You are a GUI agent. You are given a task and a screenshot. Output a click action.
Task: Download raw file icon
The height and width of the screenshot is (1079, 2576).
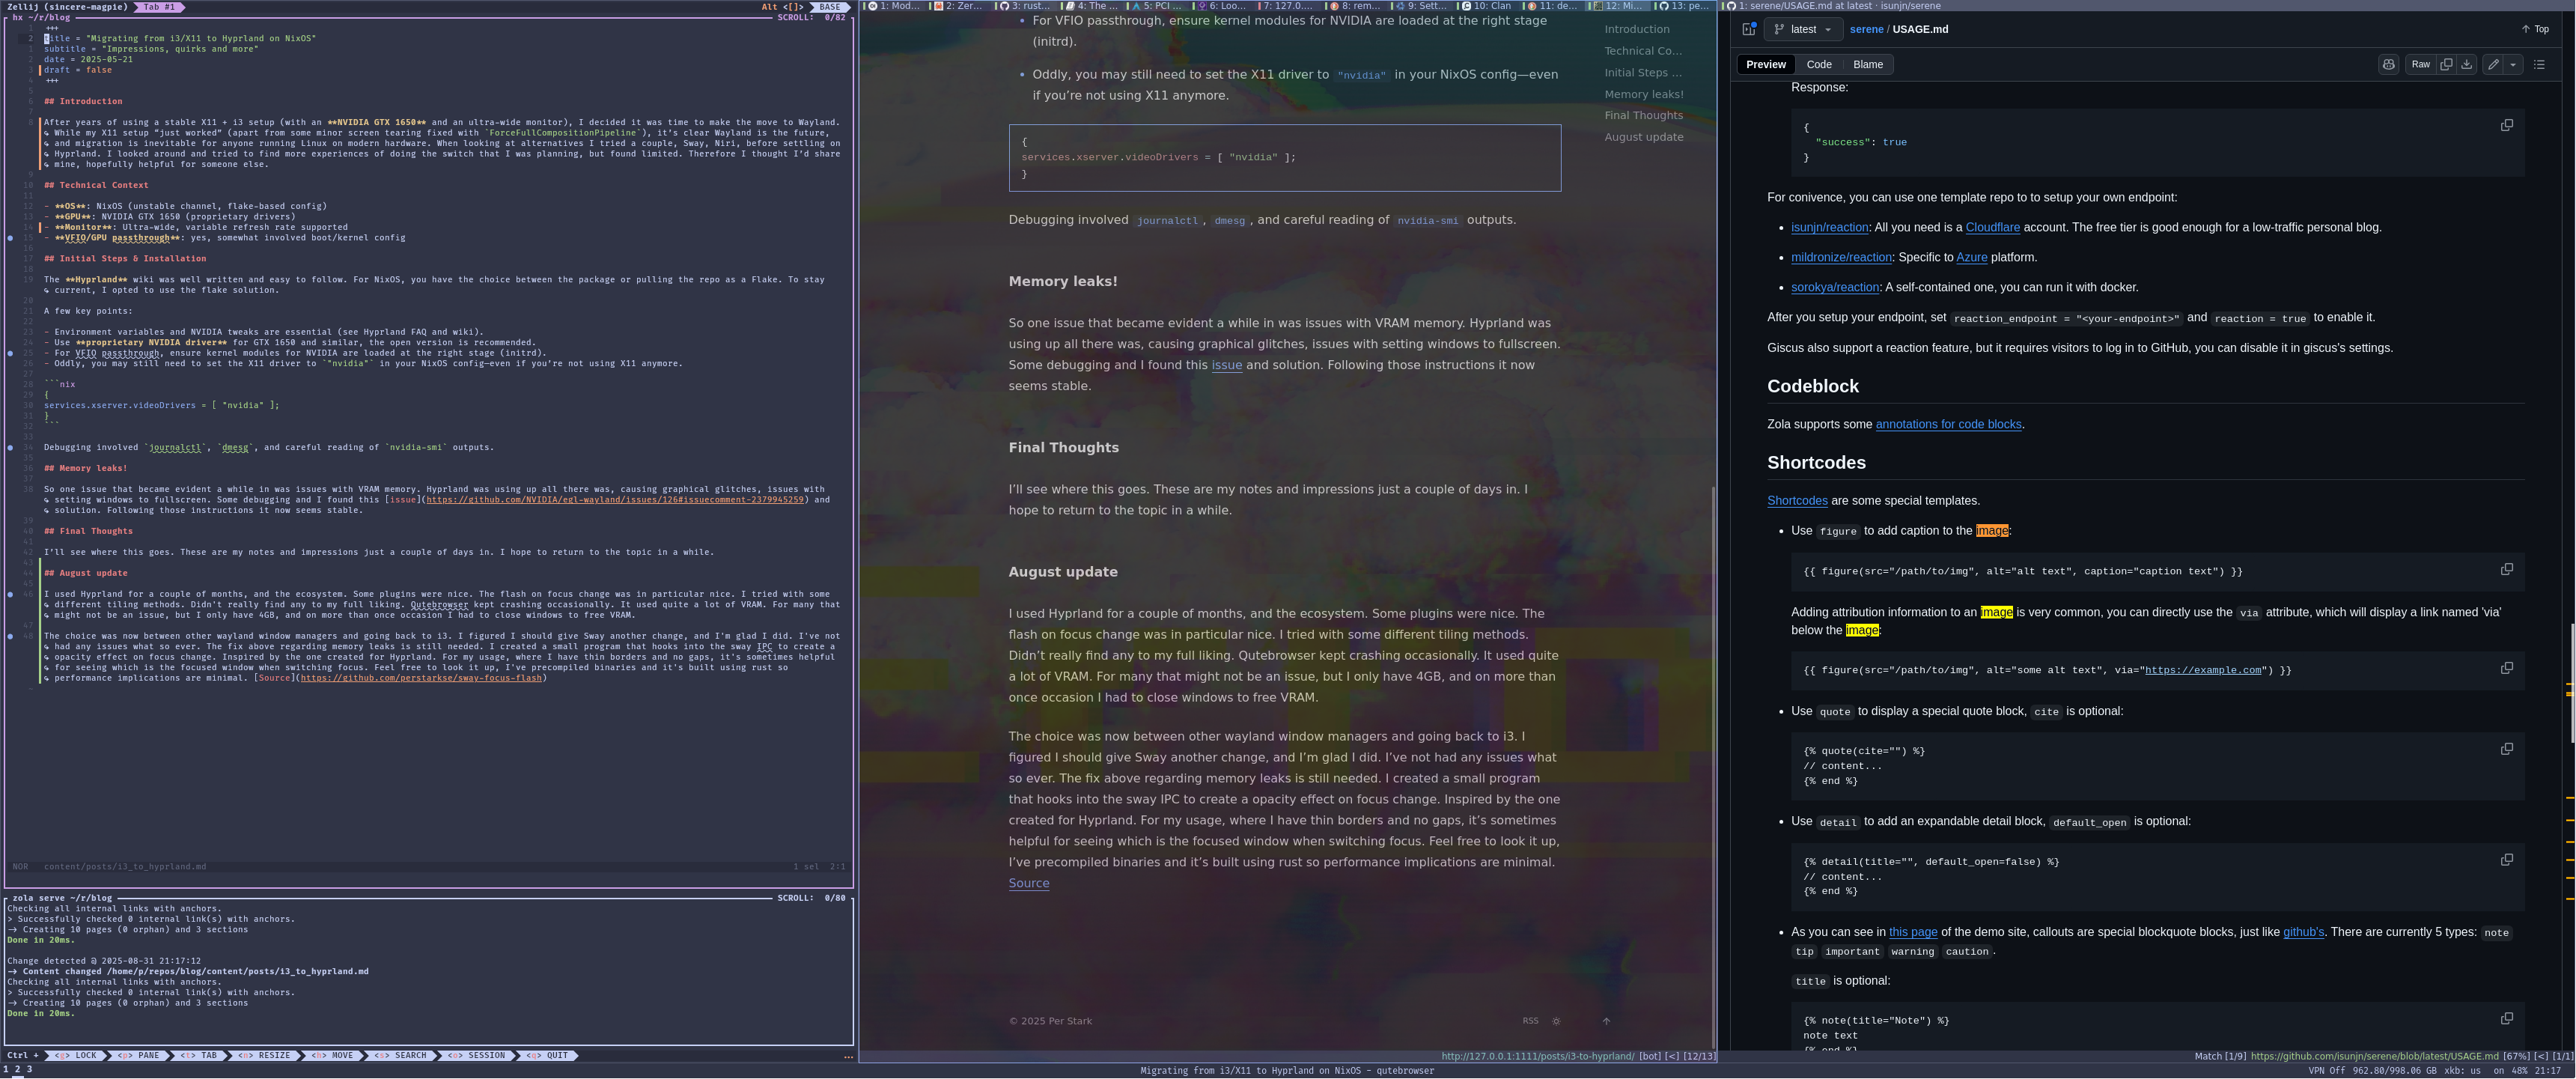coord(2467,64)
